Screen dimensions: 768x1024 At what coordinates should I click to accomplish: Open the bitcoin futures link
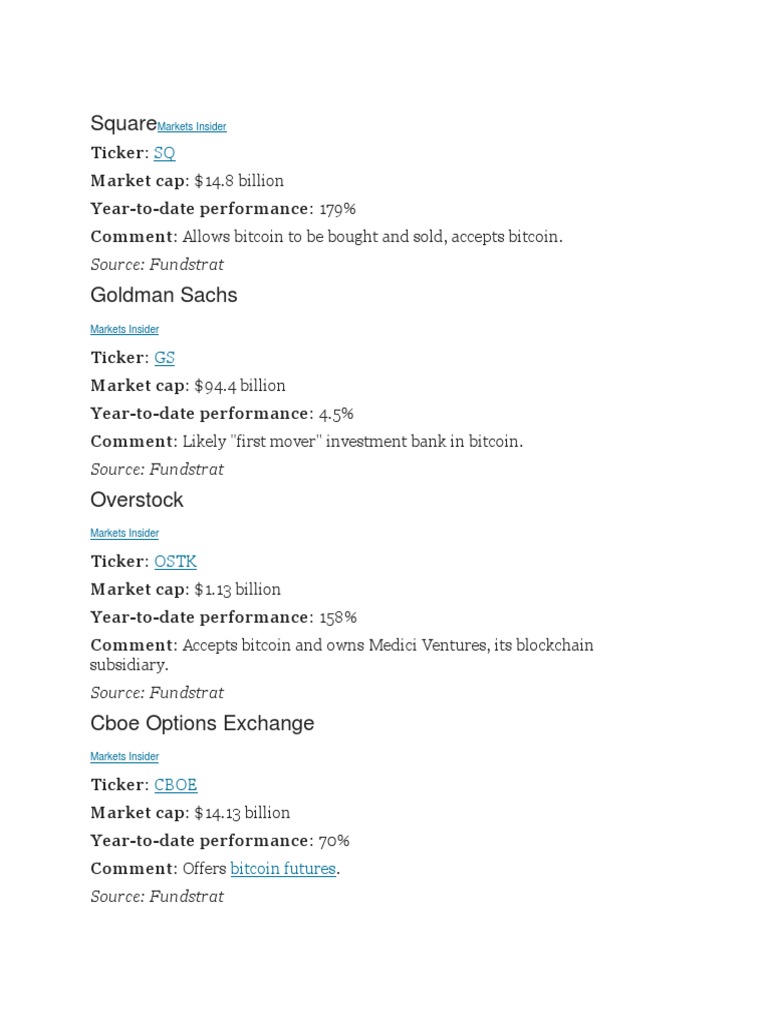tap(283, 869)
